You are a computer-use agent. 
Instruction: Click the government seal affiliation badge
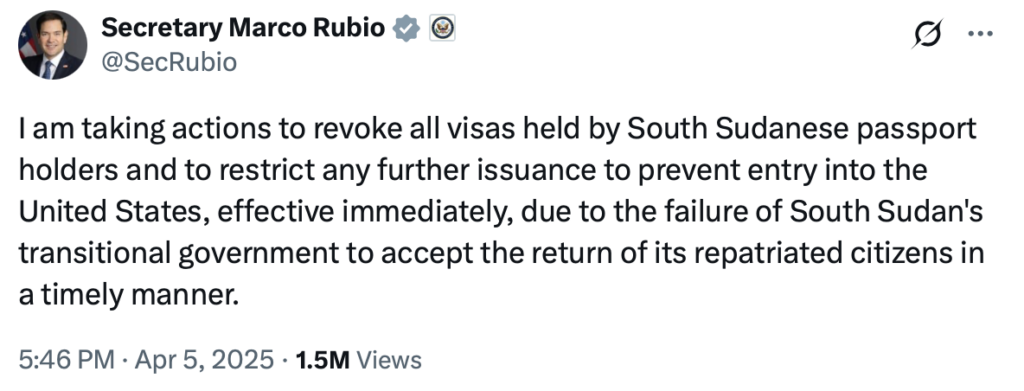[442, 29]
